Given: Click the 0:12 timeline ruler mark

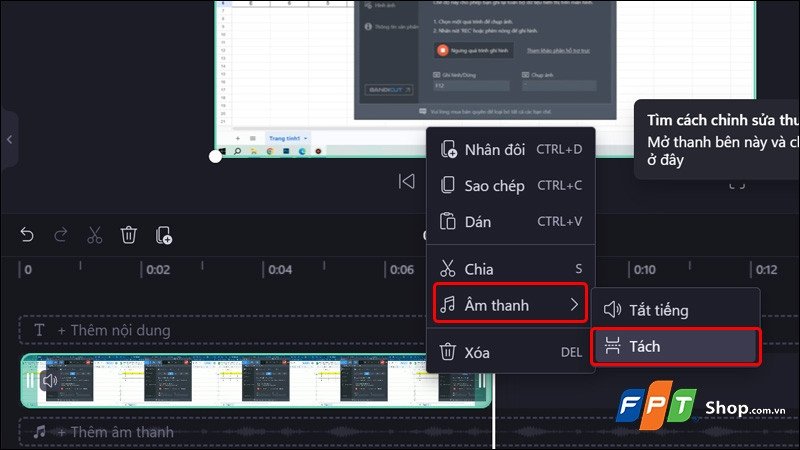Looking at the screenshot, I should point(766,270).
